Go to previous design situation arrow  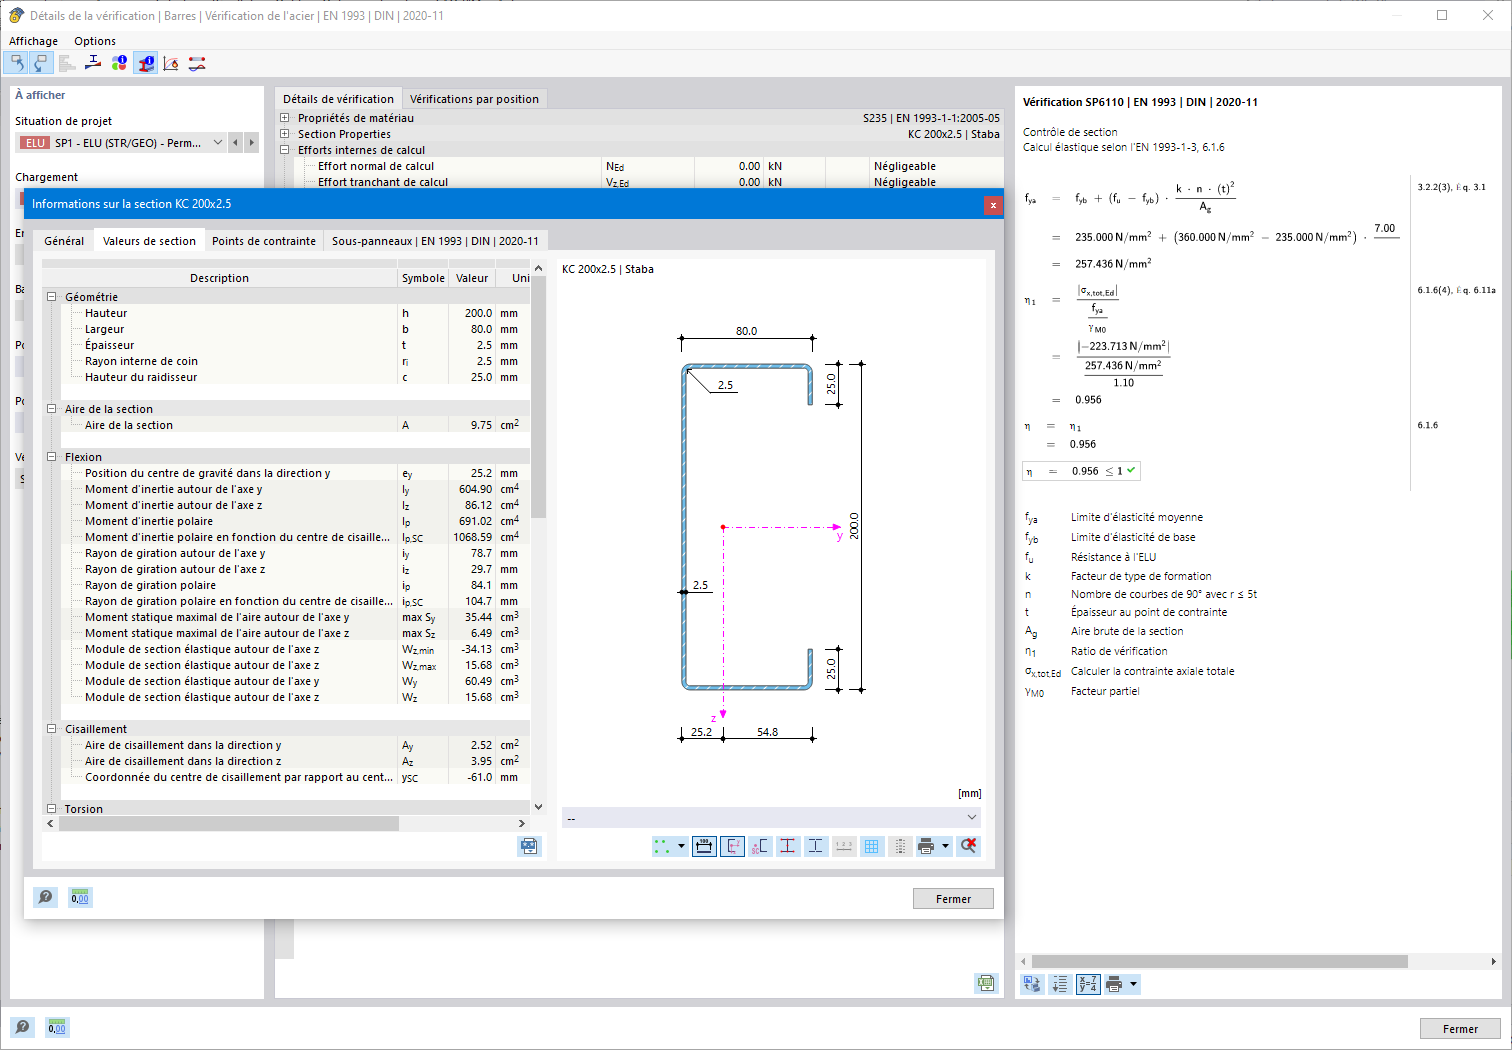pos(236,143)
